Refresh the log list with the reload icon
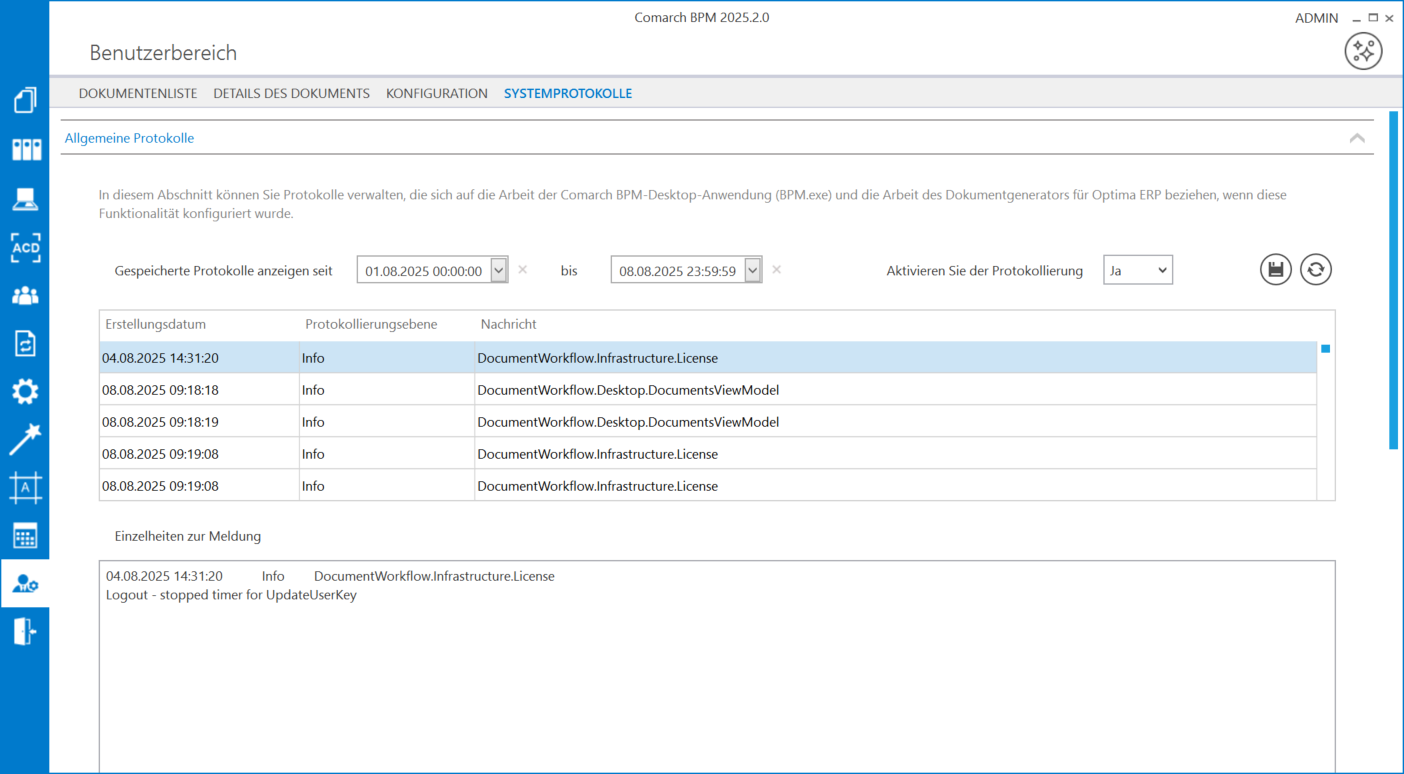Viewport: 1404px width, 774px height. [1315, 270]
